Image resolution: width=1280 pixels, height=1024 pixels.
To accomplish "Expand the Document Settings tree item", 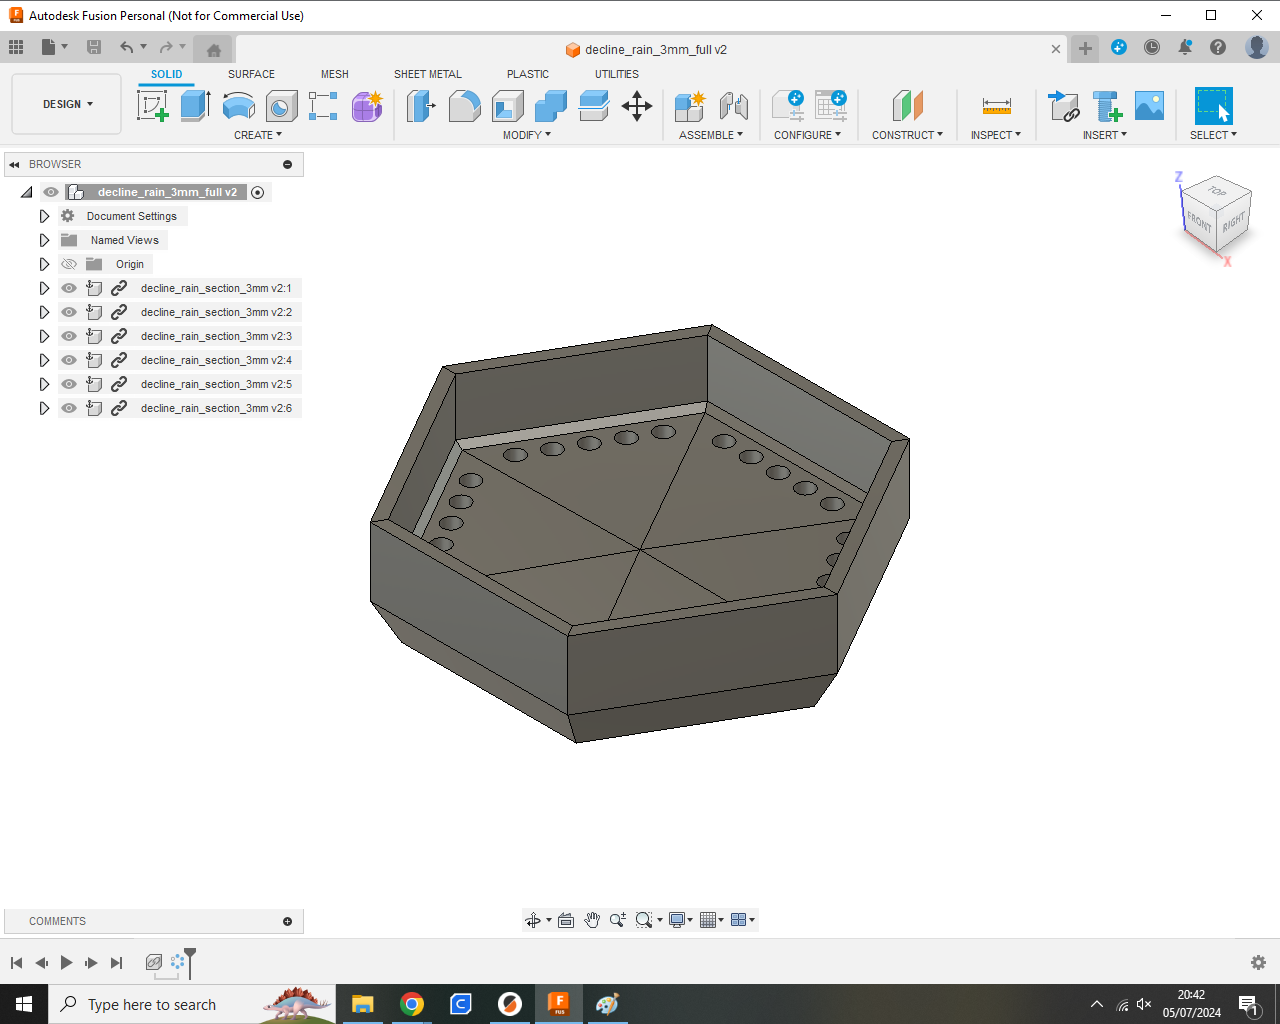I will click(43, 216).
